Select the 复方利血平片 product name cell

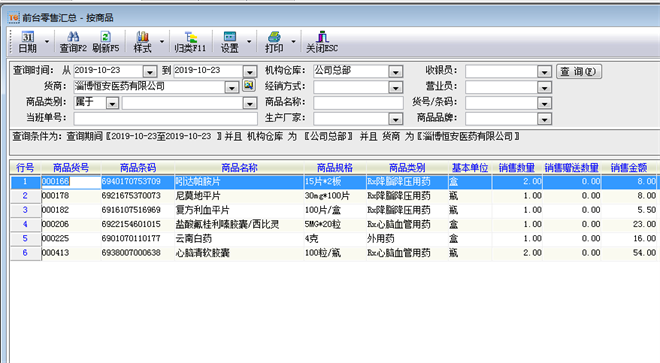(x=239, y=210)
